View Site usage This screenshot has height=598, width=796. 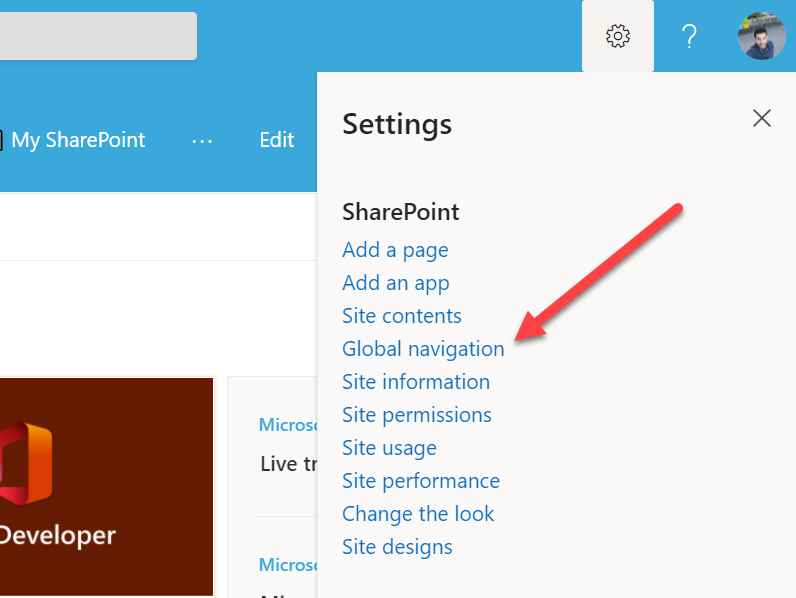coord(389,448)
